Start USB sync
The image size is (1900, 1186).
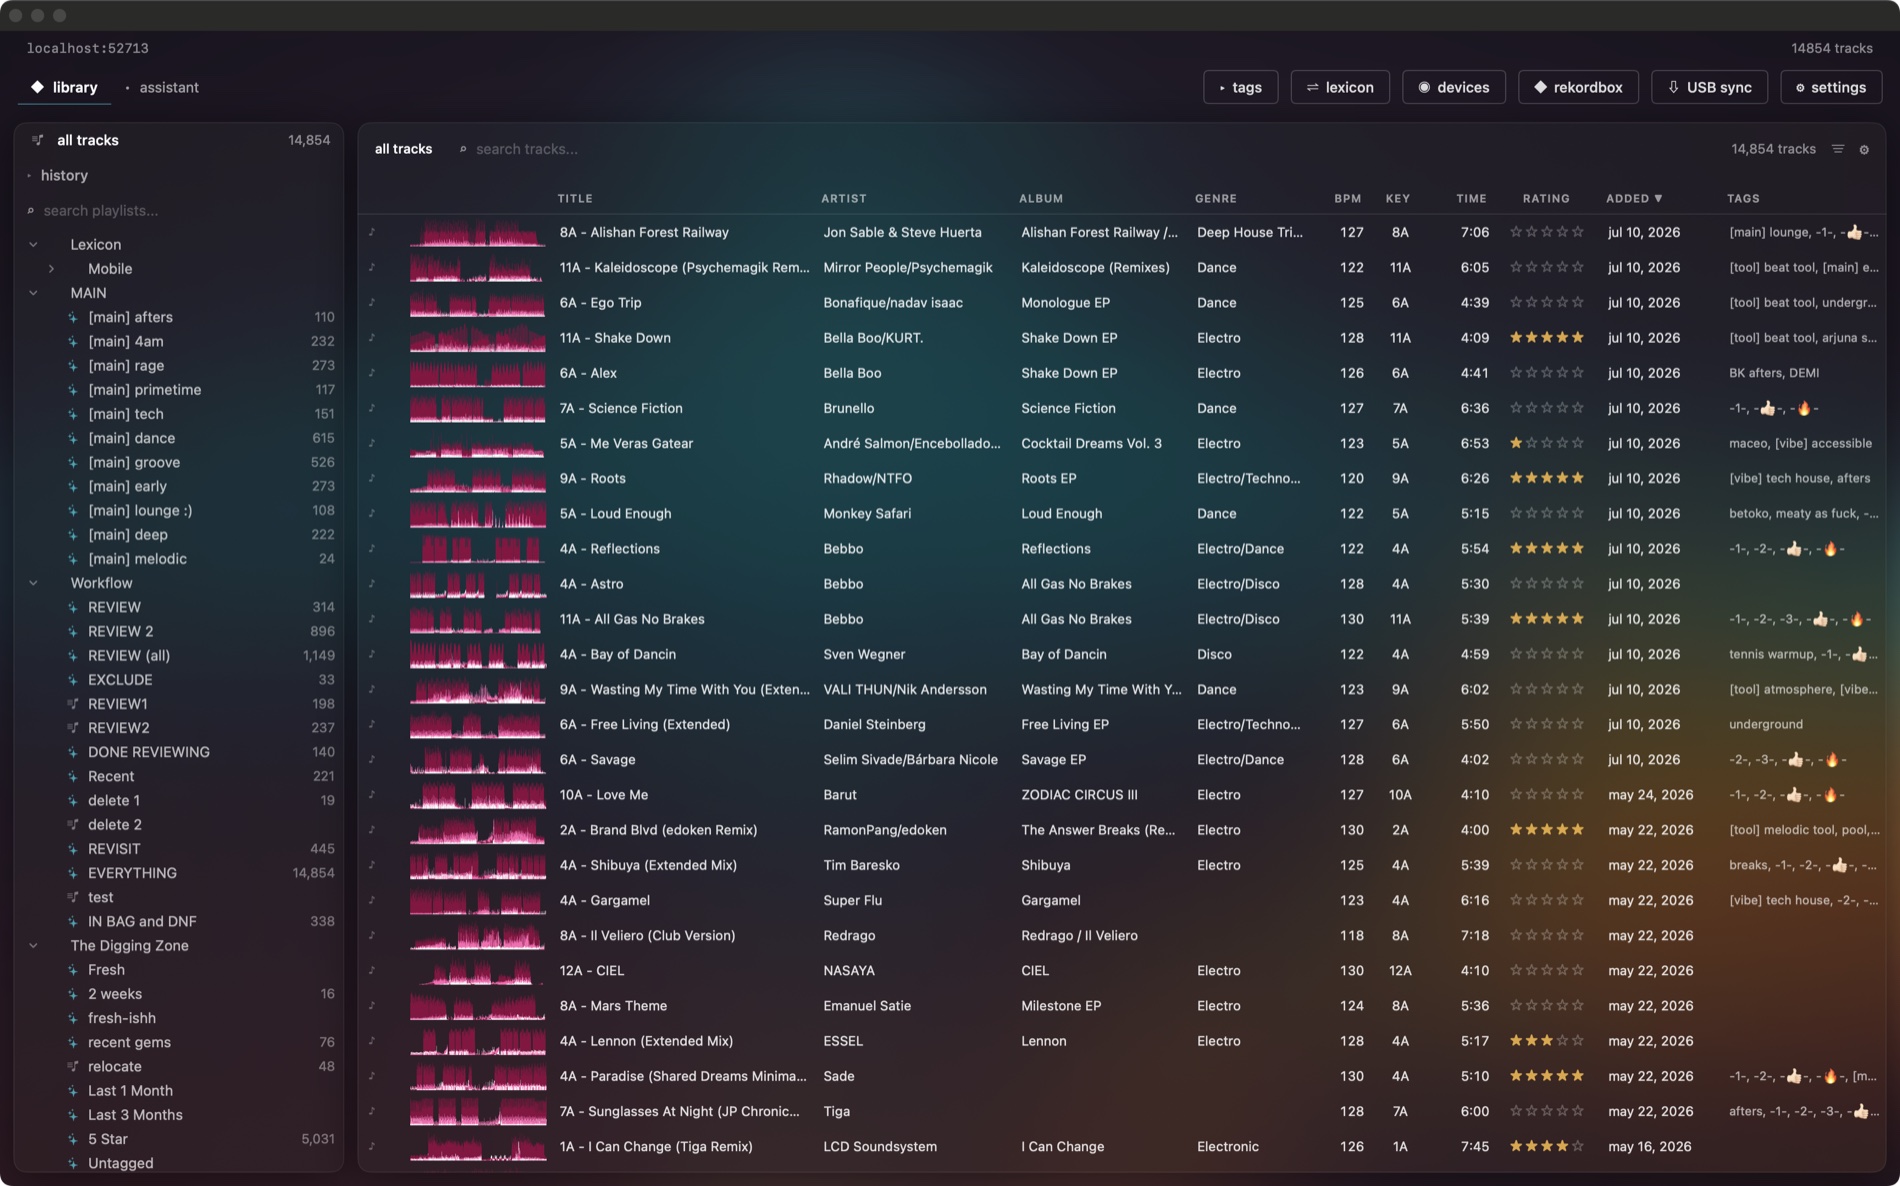(1709, 87)
